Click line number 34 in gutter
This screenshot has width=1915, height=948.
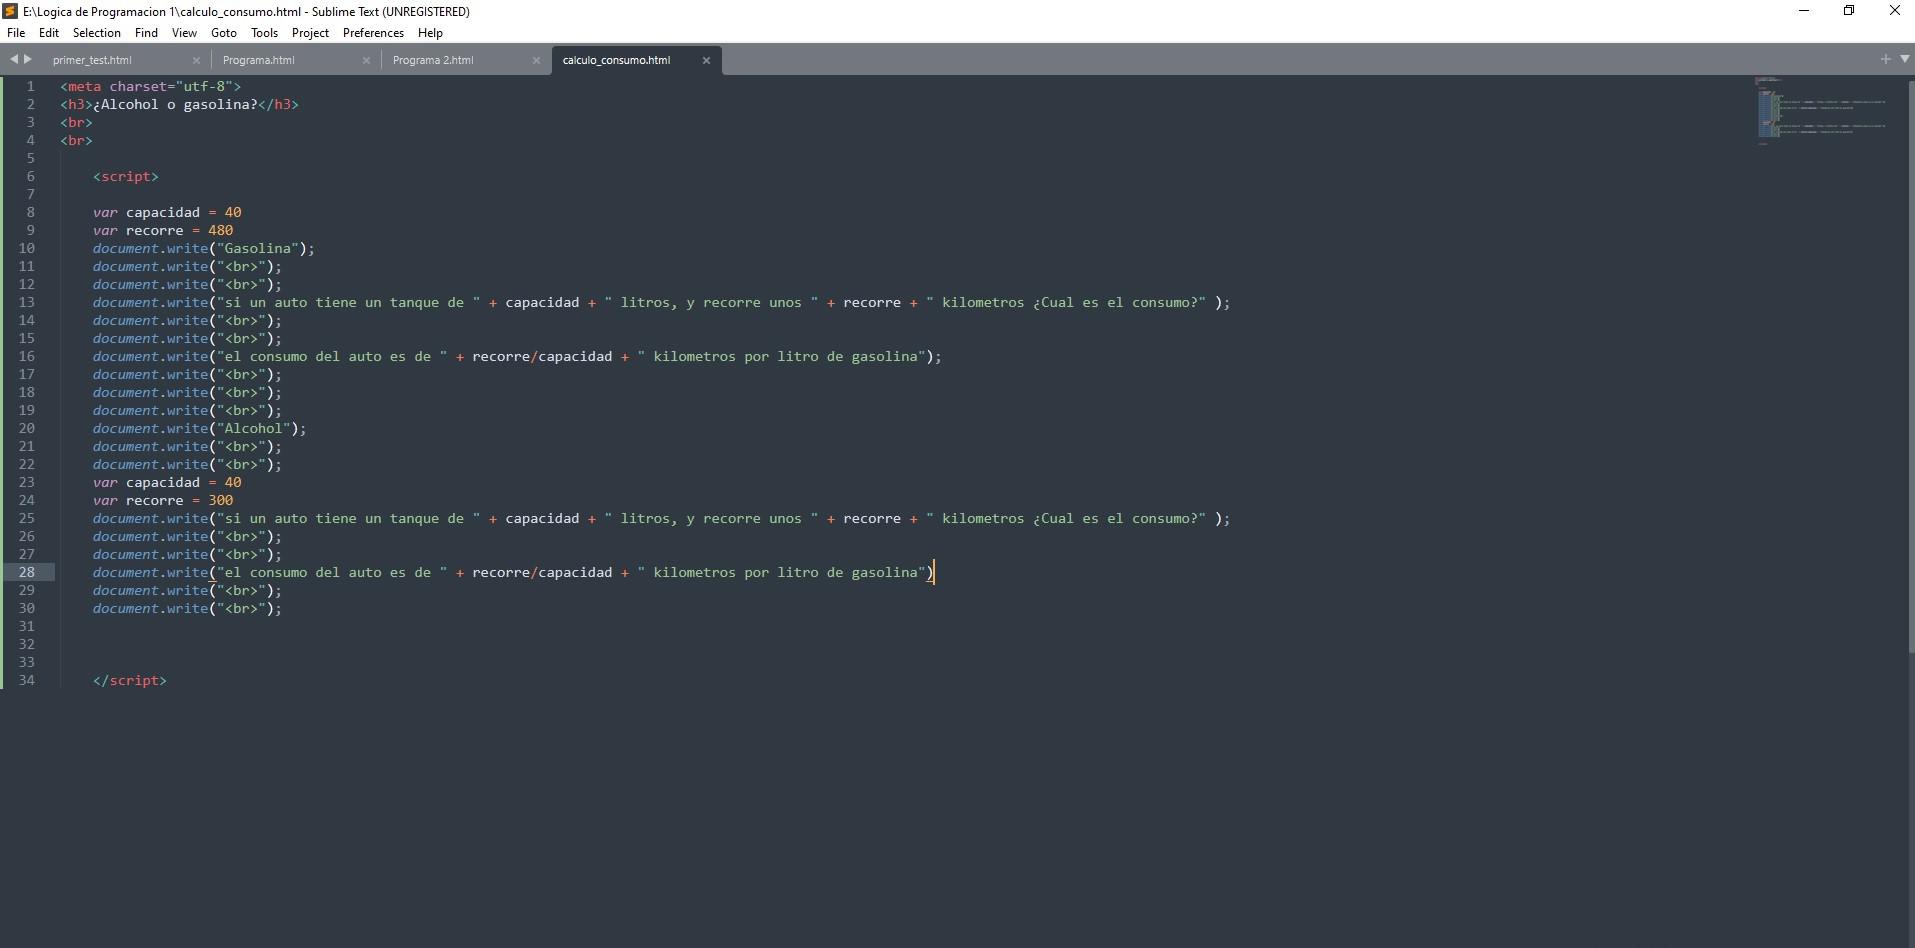click(x=27, y=680)
